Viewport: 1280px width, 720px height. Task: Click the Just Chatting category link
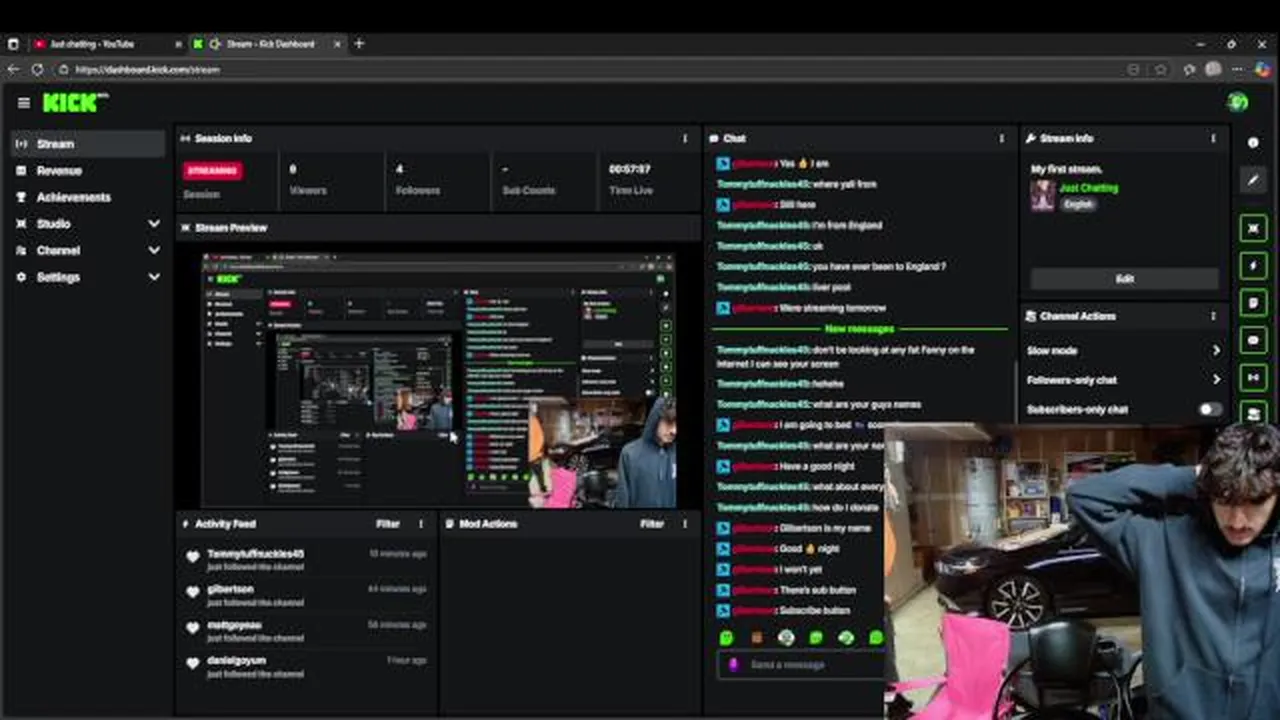[x=1089, y=188]
